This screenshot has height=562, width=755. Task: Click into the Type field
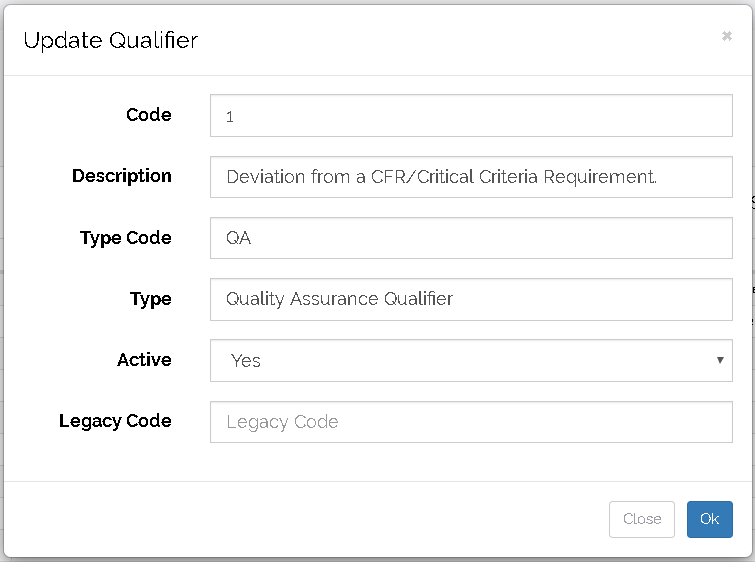click(471, 299)
